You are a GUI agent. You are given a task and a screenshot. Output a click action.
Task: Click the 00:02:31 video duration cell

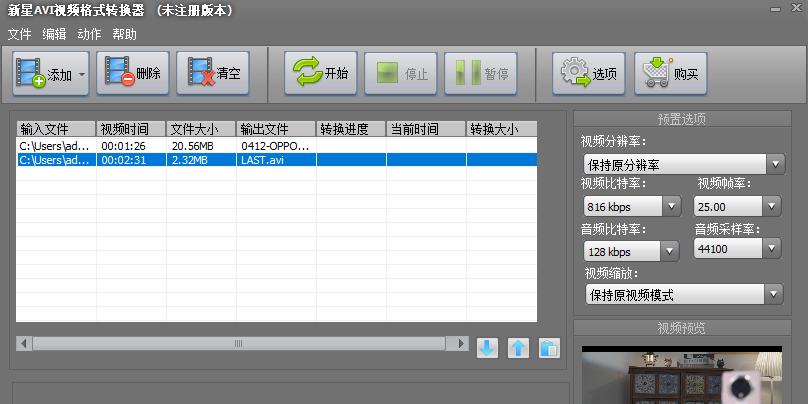click(131, 160)
